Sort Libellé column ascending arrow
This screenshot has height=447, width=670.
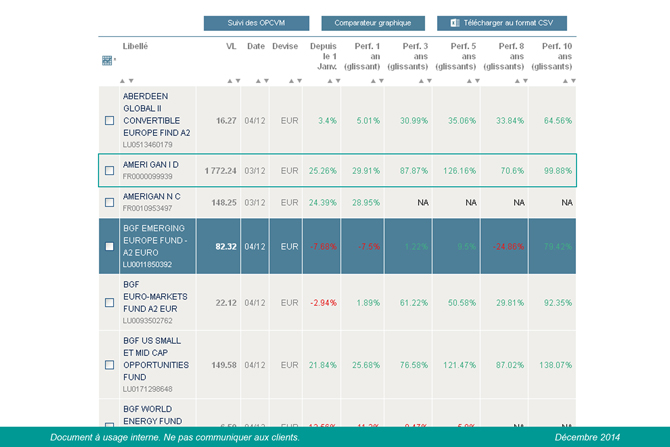121,80
